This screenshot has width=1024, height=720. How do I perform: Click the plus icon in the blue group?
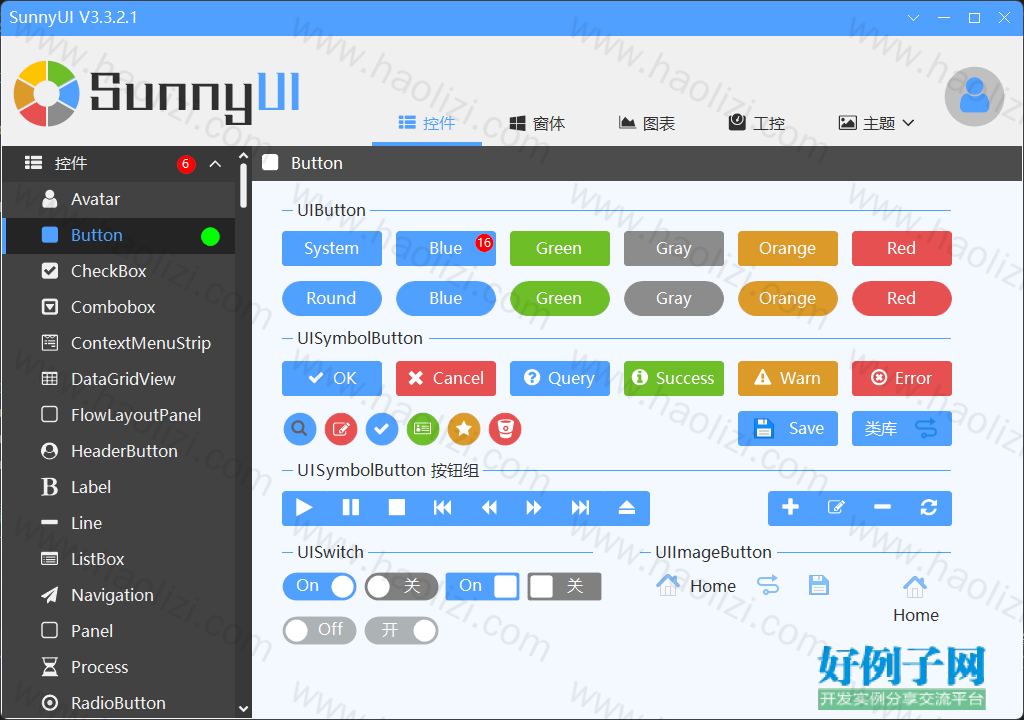click(791, 508)
